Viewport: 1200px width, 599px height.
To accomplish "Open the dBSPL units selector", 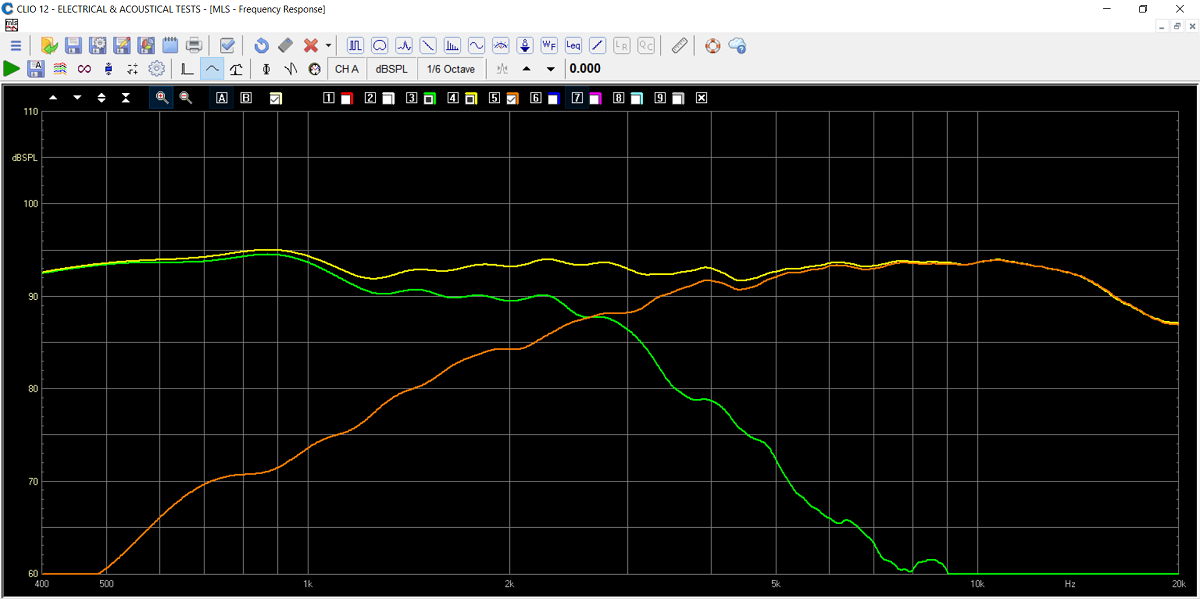I will pos(391,69).
